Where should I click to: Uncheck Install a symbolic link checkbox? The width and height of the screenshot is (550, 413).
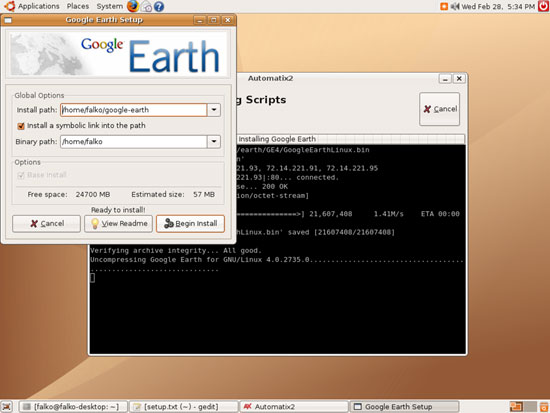(21, 126)
